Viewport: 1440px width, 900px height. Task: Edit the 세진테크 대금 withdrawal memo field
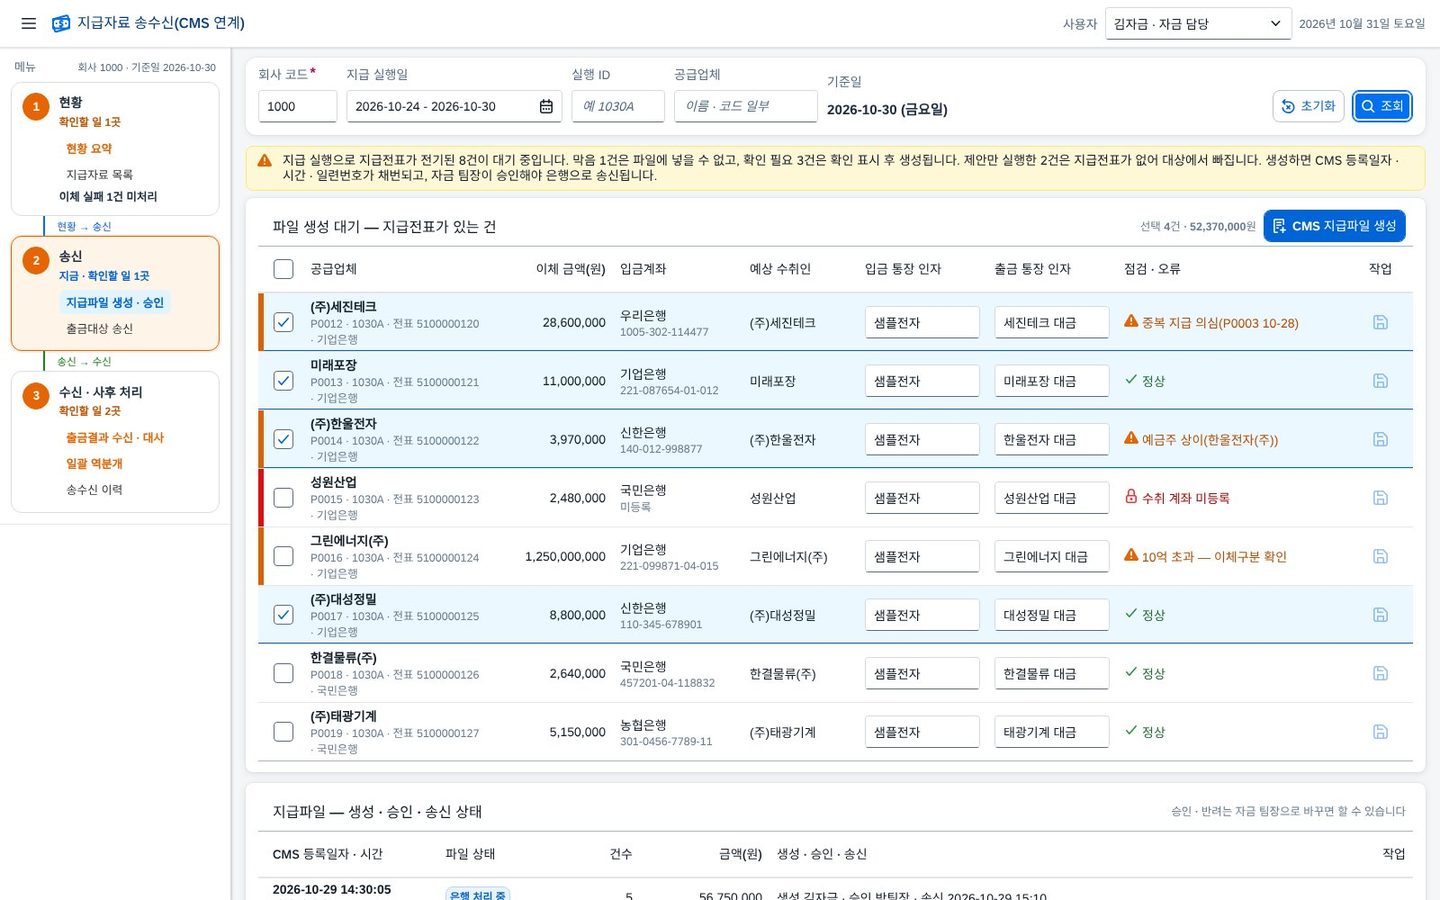[1052, 322]
